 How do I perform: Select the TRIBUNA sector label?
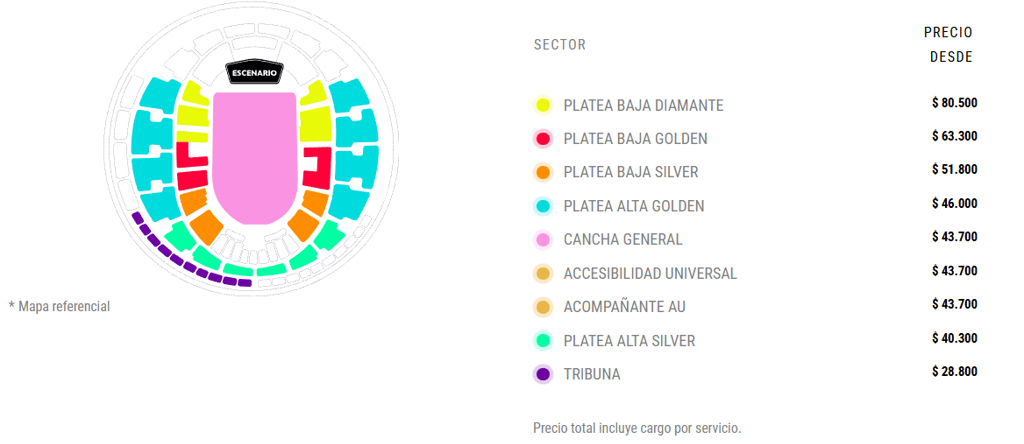click(592, 375)
